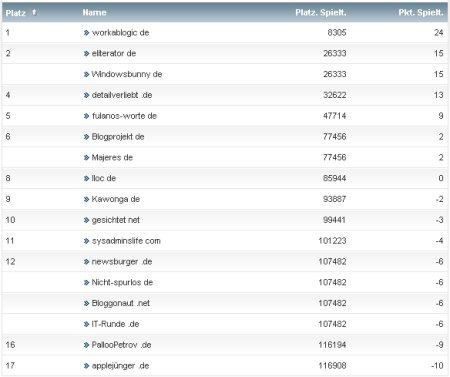This screenshot has width=450, height=377.
Task: Click the arrow icon before eliterator de
Action: point(86,53)
